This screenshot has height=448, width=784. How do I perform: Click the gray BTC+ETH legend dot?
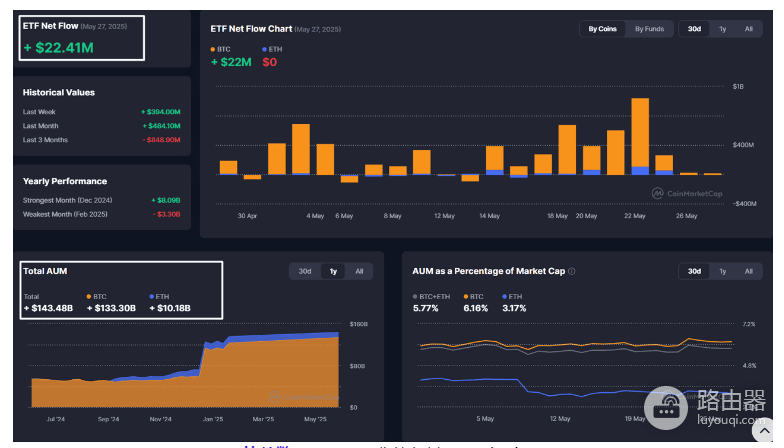point(415,296)
